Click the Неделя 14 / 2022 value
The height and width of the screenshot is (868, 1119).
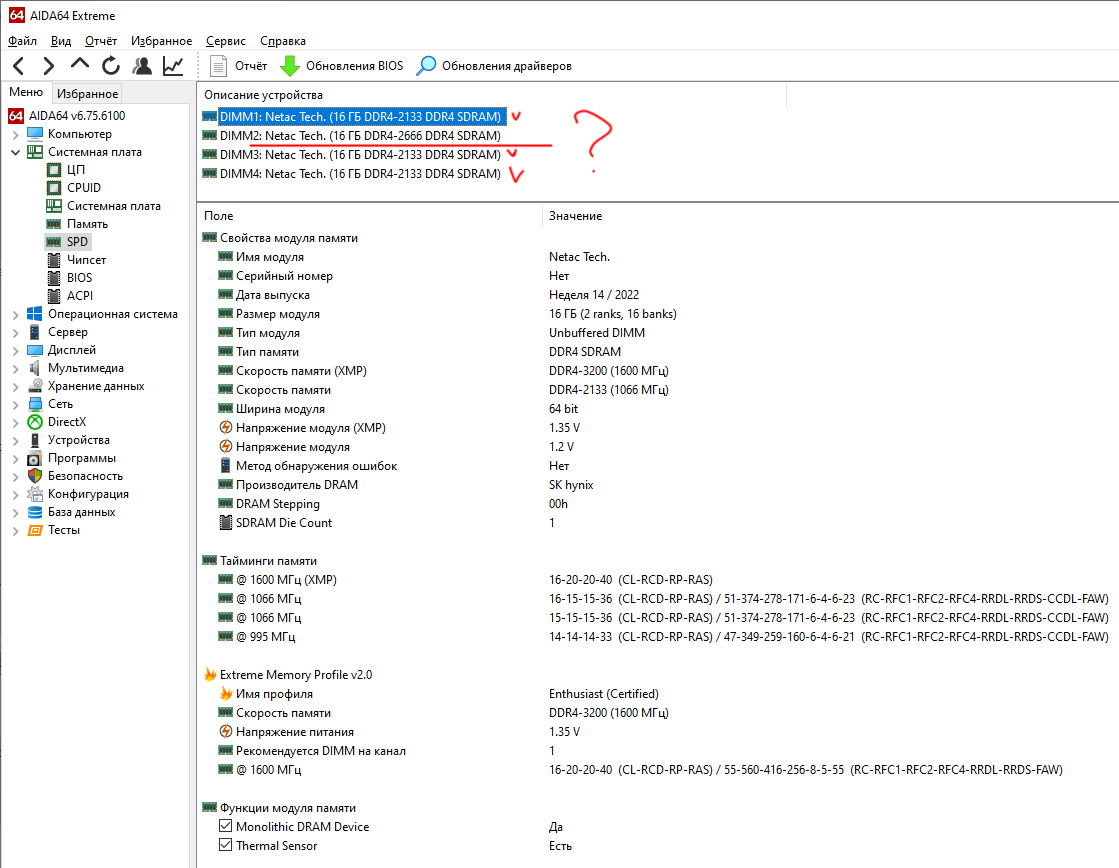tap(594, 295)
